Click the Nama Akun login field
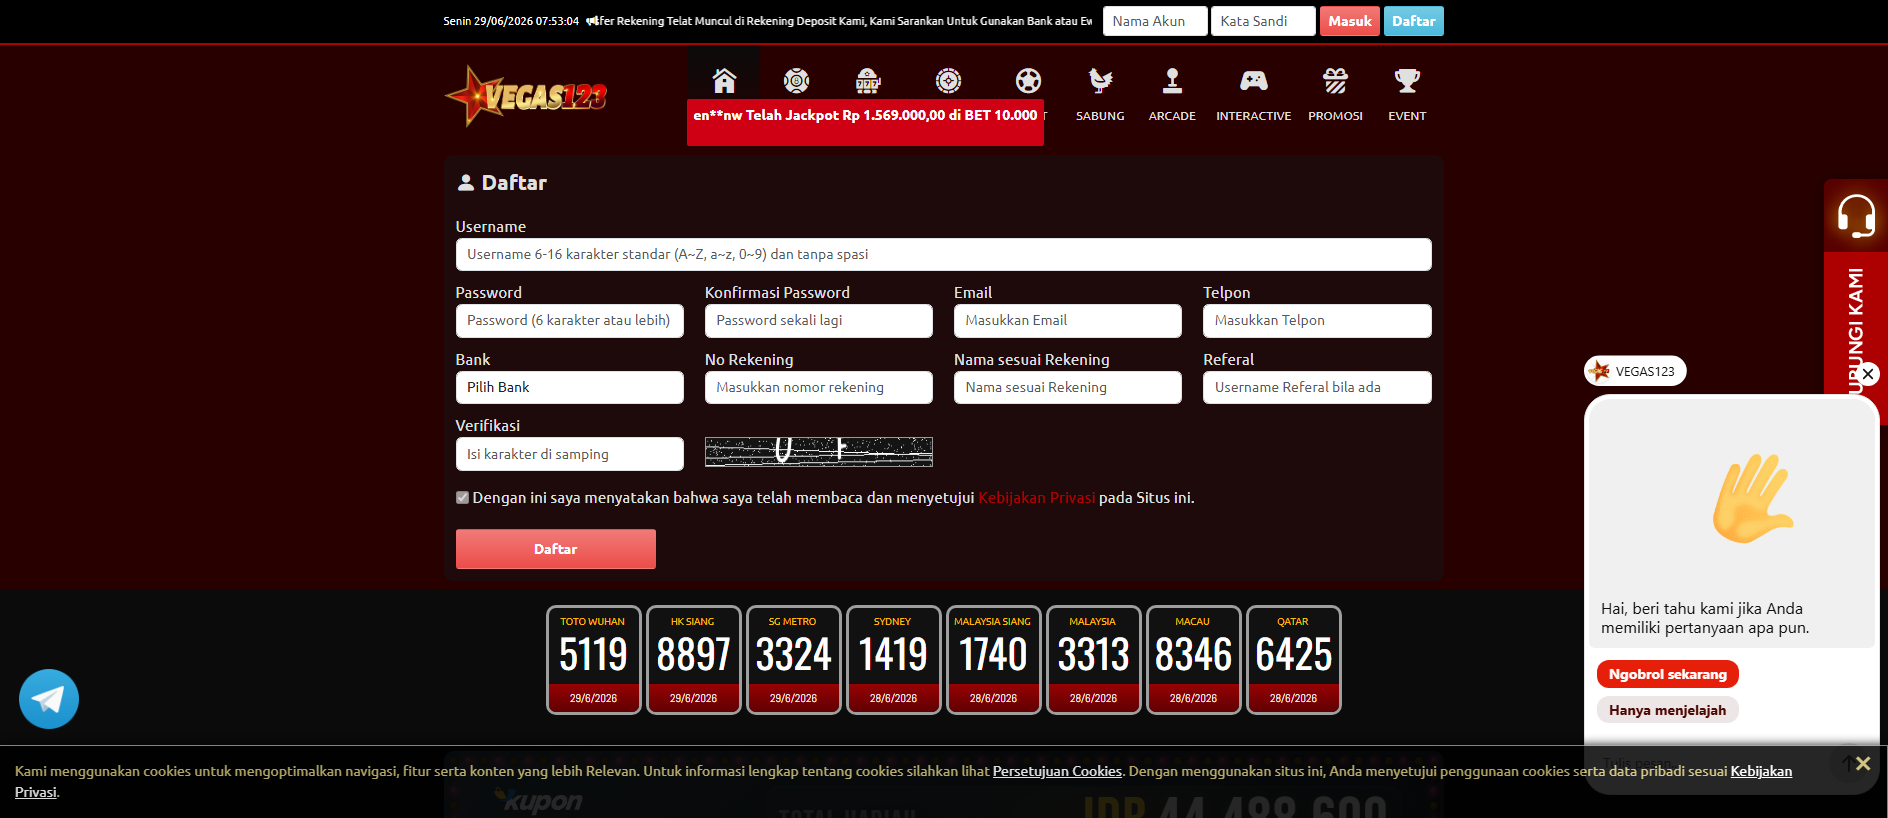This screenshot has width=1888, height=818. [x=1155, y=21]
